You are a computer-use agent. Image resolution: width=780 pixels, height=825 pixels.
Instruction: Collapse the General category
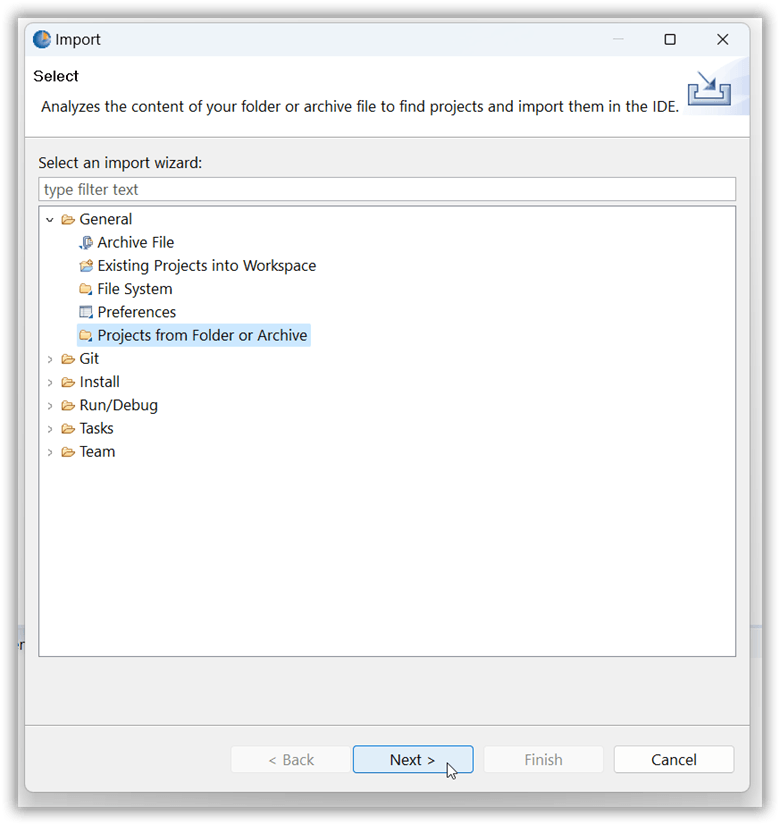[50, 220]
